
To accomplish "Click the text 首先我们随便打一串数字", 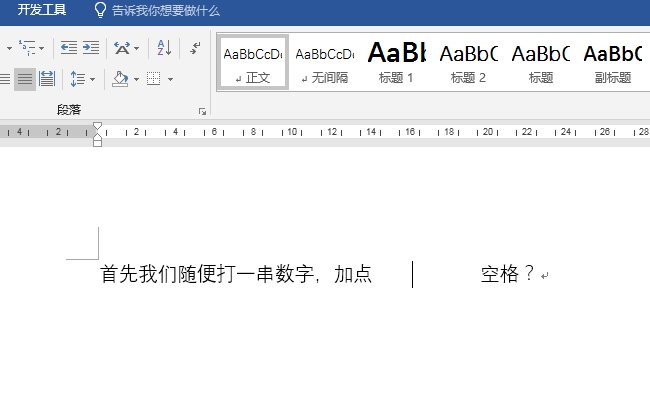I will point(206,274).
